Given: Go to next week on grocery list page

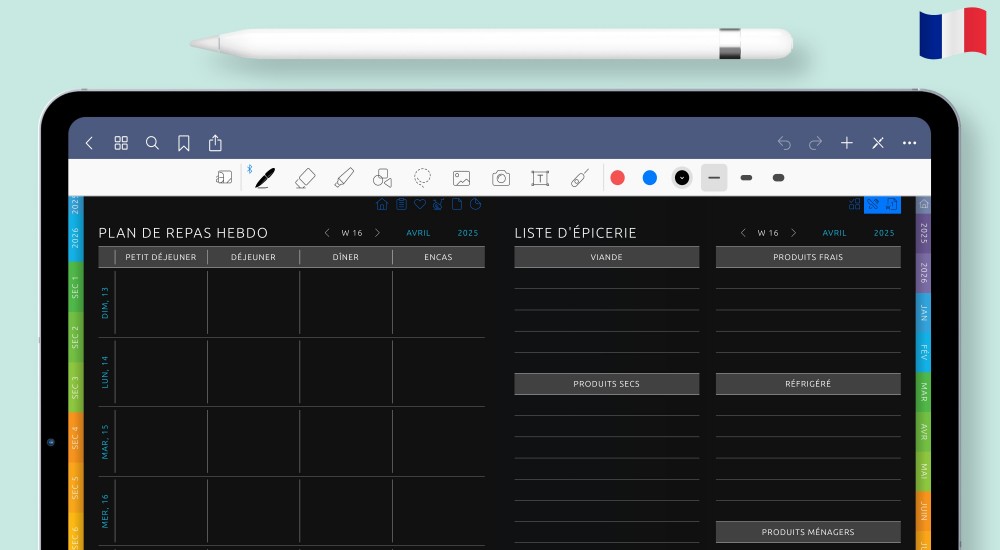Looking at the screenshot, I should click(793, 233).
